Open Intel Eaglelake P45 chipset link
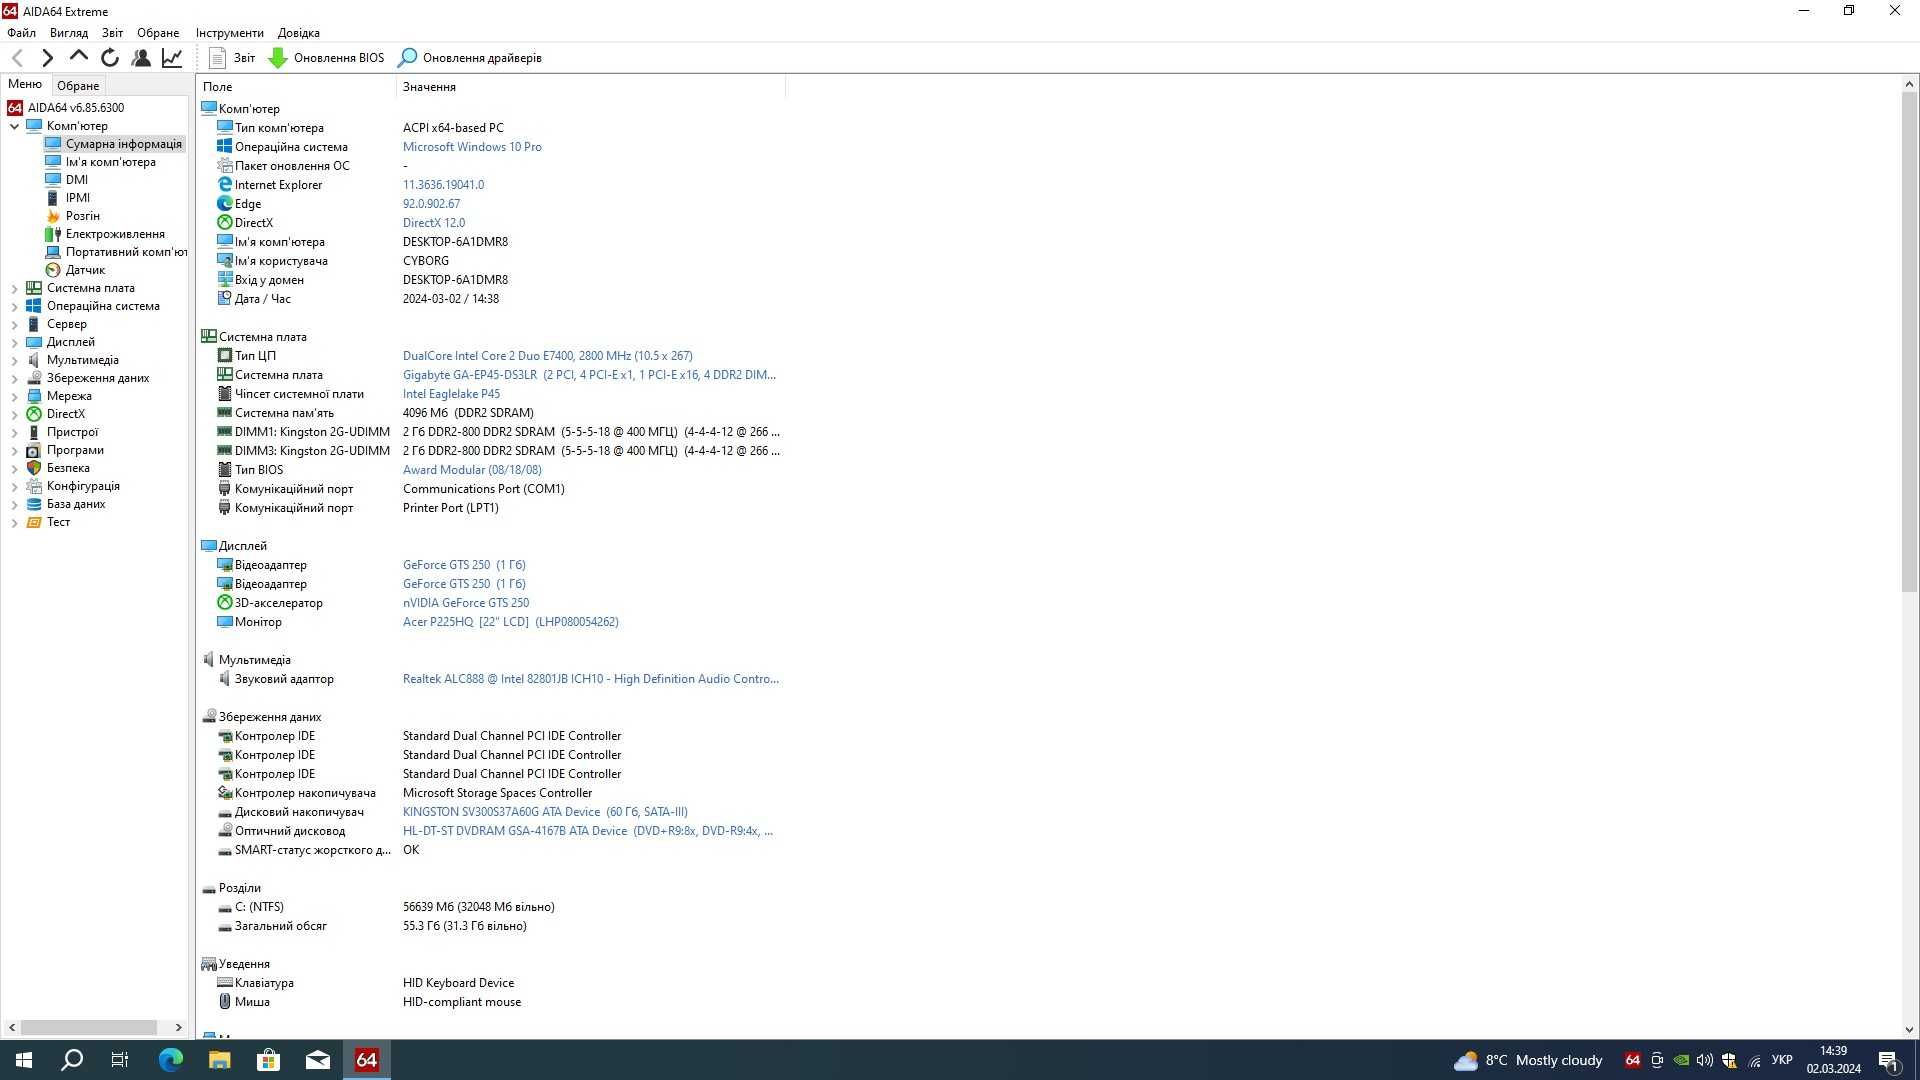This screenshot has width=1920, height=1080. 451,394
